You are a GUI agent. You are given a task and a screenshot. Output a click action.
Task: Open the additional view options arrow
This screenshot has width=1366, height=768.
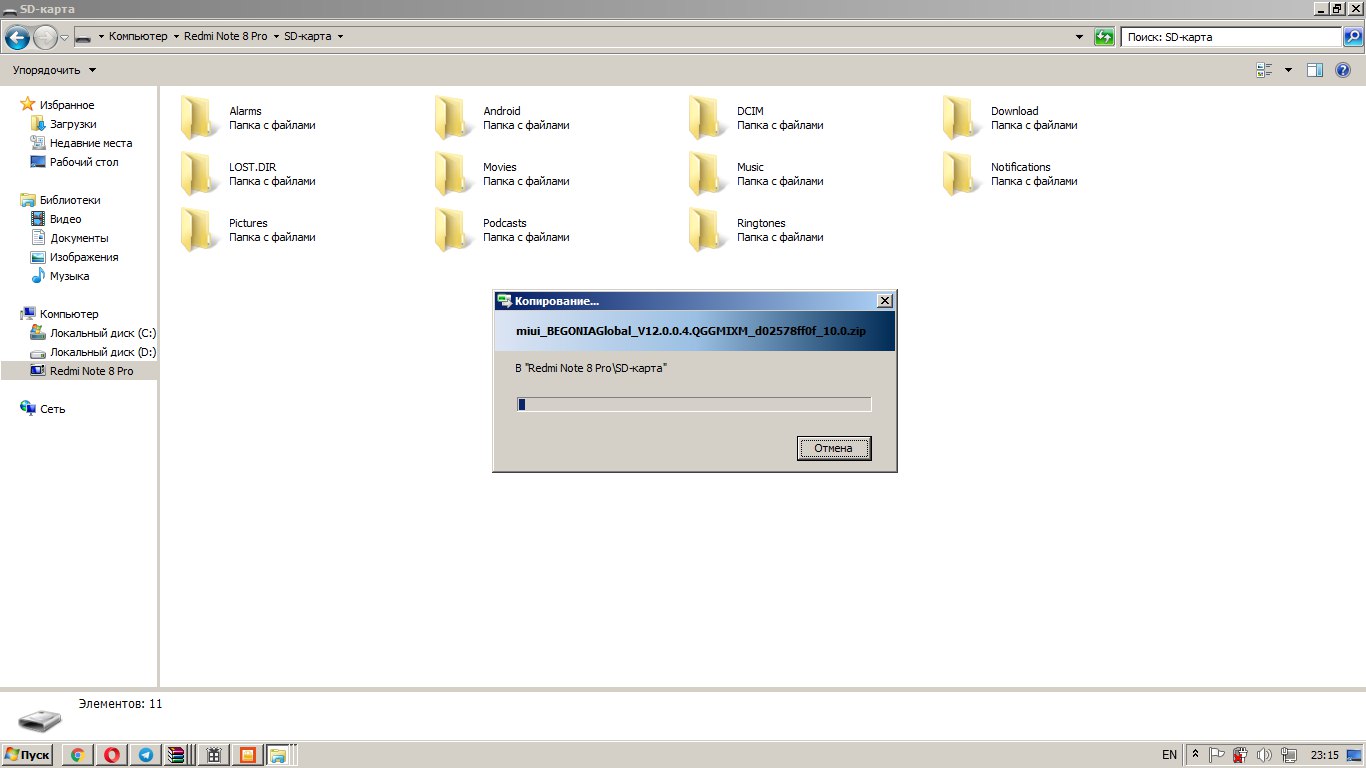(1288, 70)
